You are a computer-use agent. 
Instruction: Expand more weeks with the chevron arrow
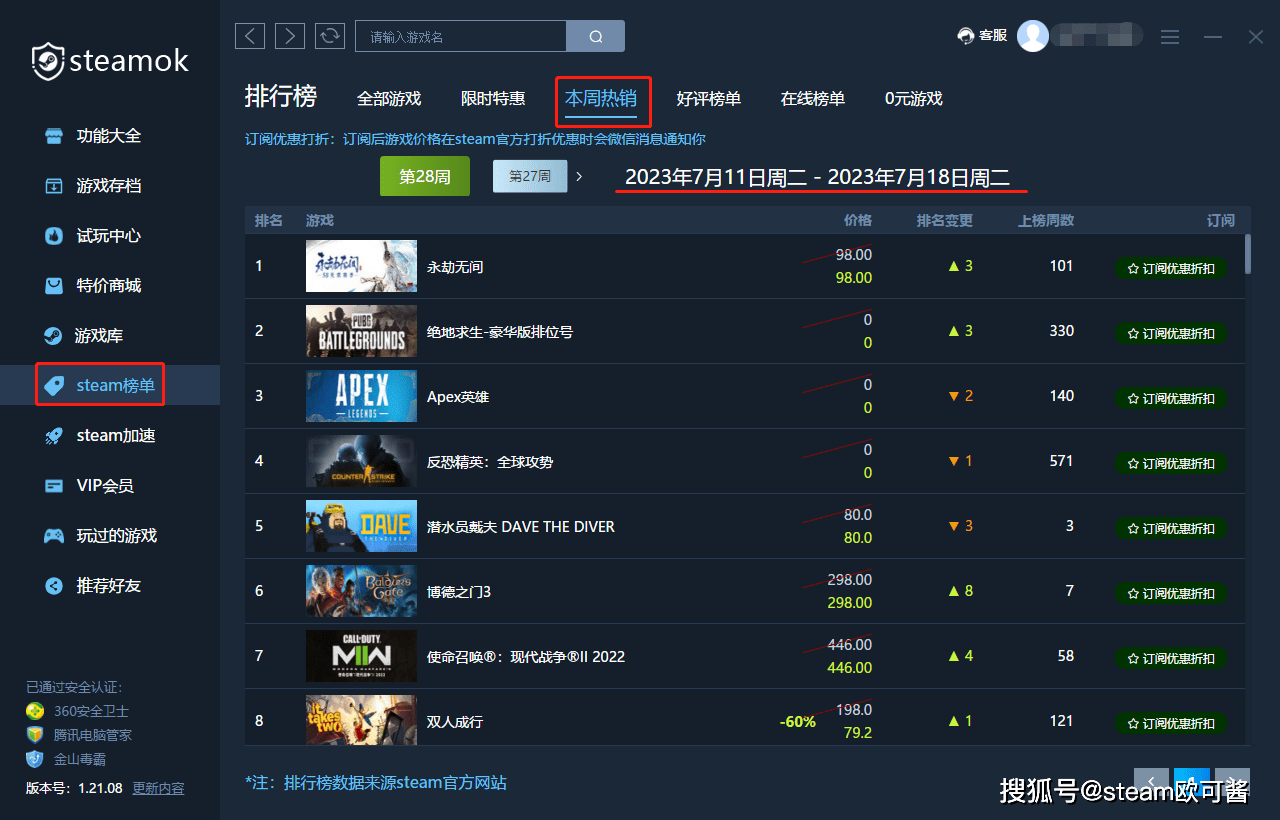click(579, 176)
